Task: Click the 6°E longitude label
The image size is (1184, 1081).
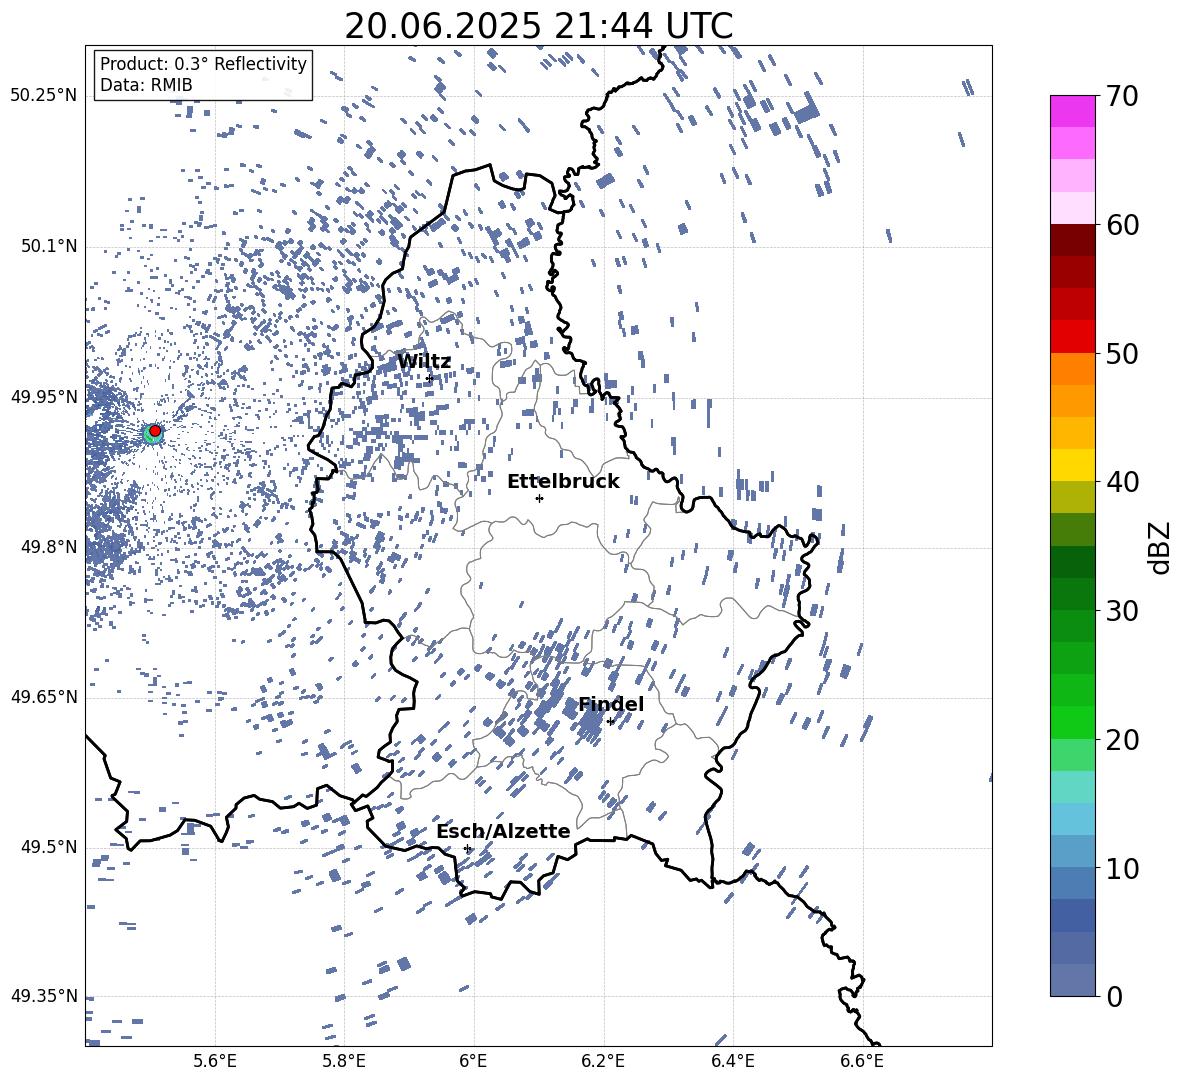Action: [473, 1062]
